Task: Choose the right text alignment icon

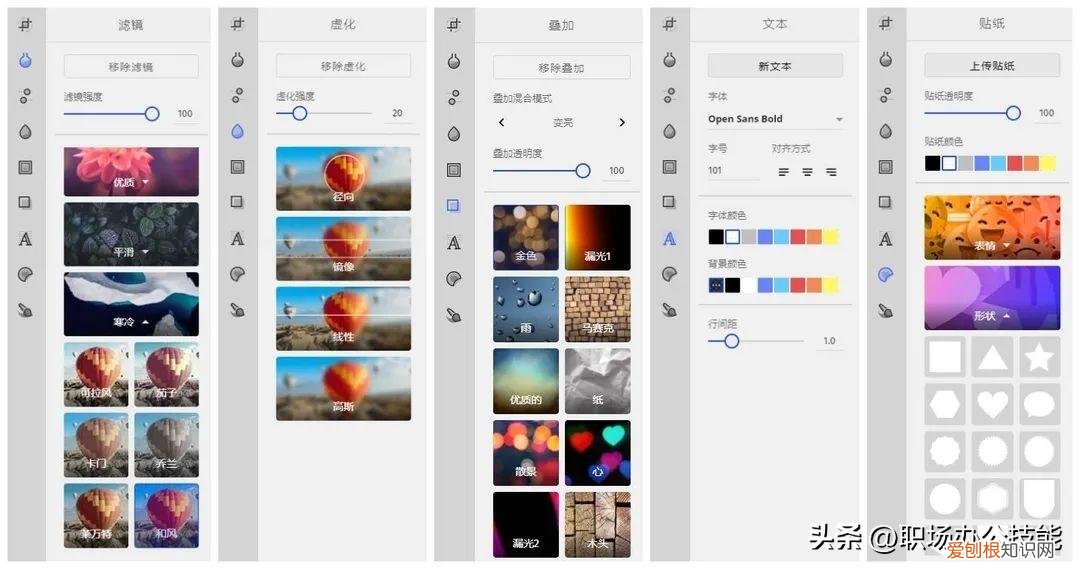Action: (x=831, y=172)
